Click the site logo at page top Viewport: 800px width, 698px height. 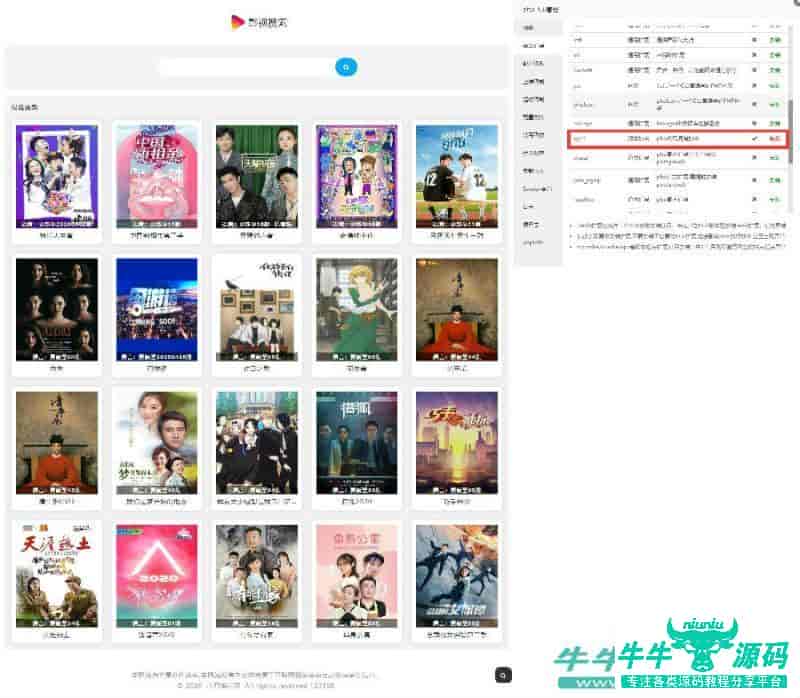(259, 22)
